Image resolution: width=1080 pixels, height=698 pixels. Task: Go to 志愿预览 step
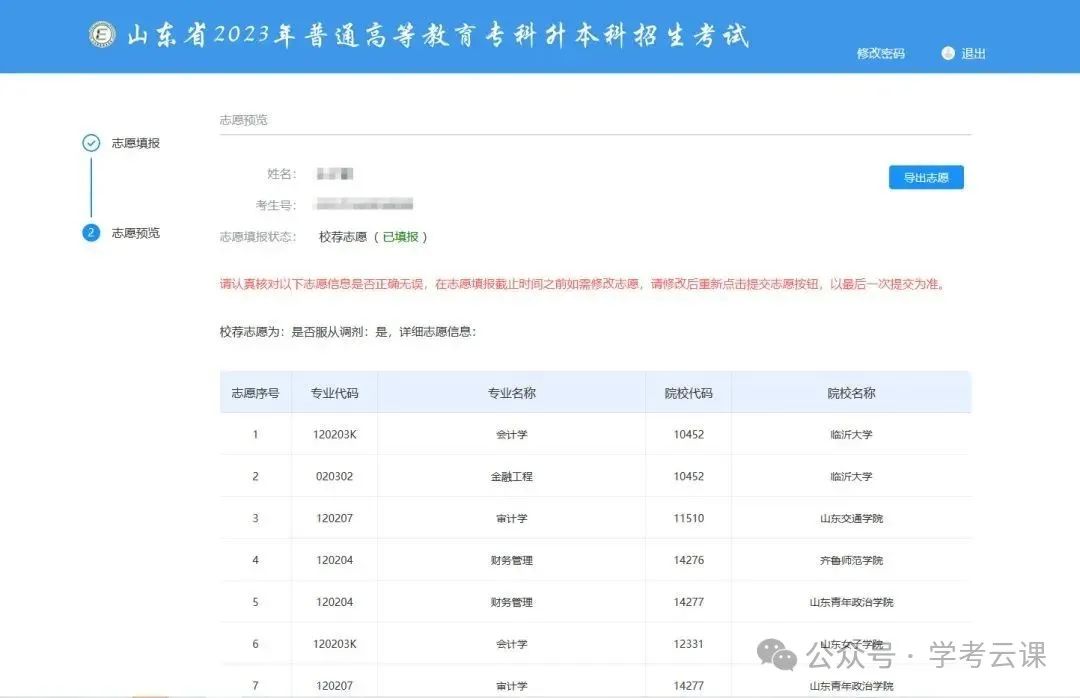[136, 233]
